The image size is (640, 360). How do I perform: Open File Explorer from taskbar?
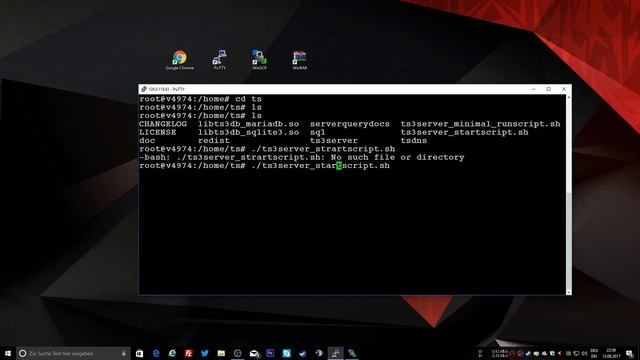(221, 353)
